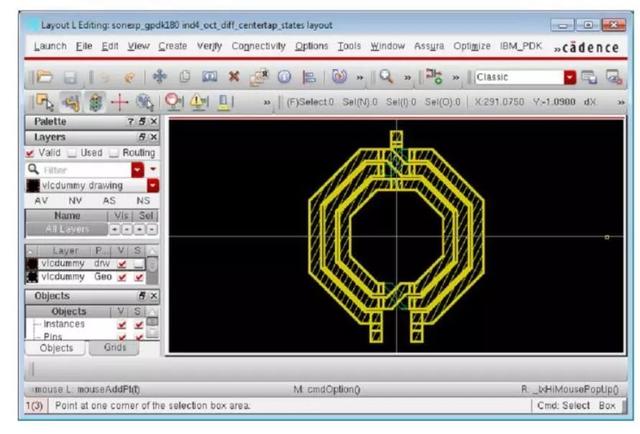Click the globe with cursor icon
Image resolution: width=640 pixels, height=434 pixels.
coord(144,102)
